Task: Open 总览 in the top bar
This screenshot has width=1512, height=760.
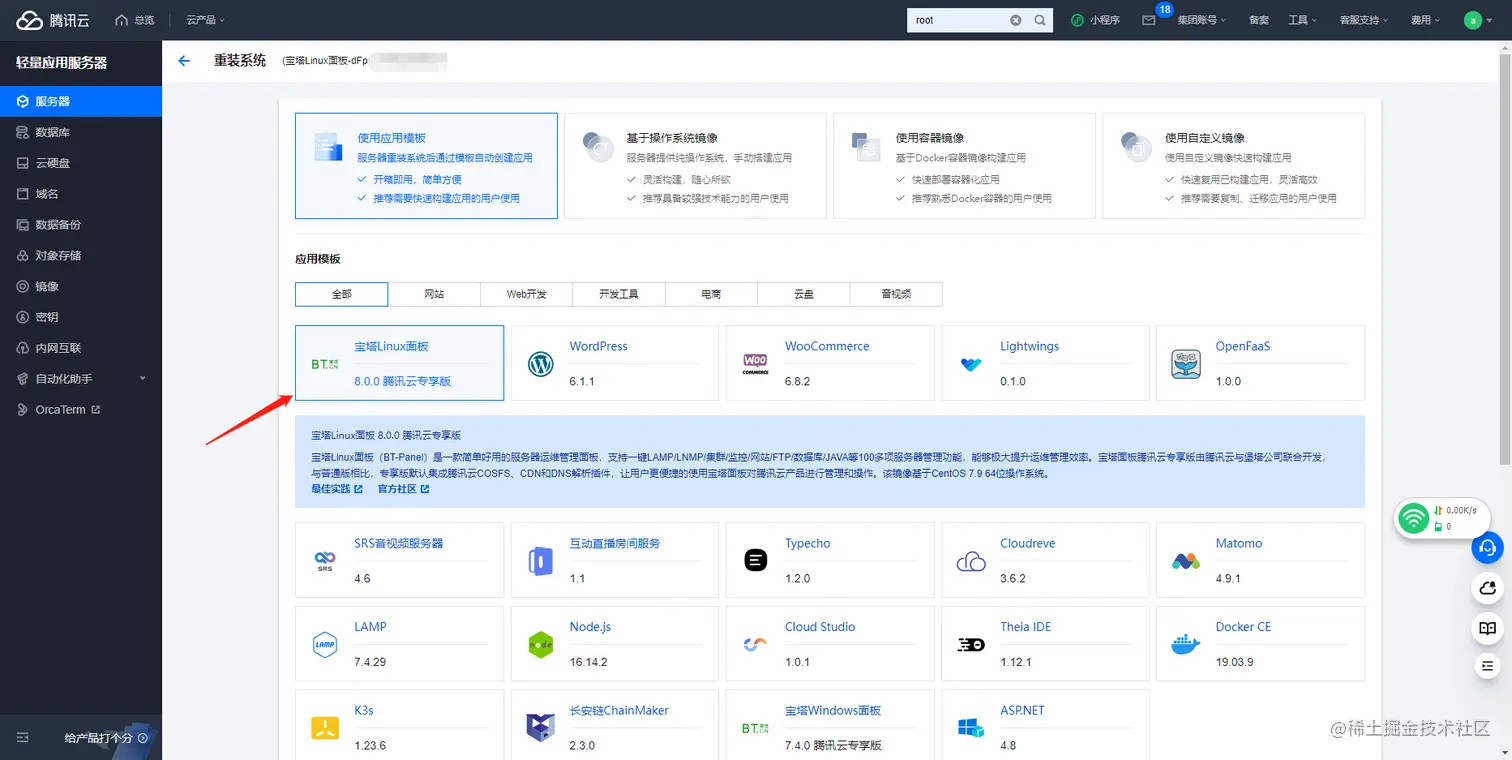Action: tap(136, 20)
